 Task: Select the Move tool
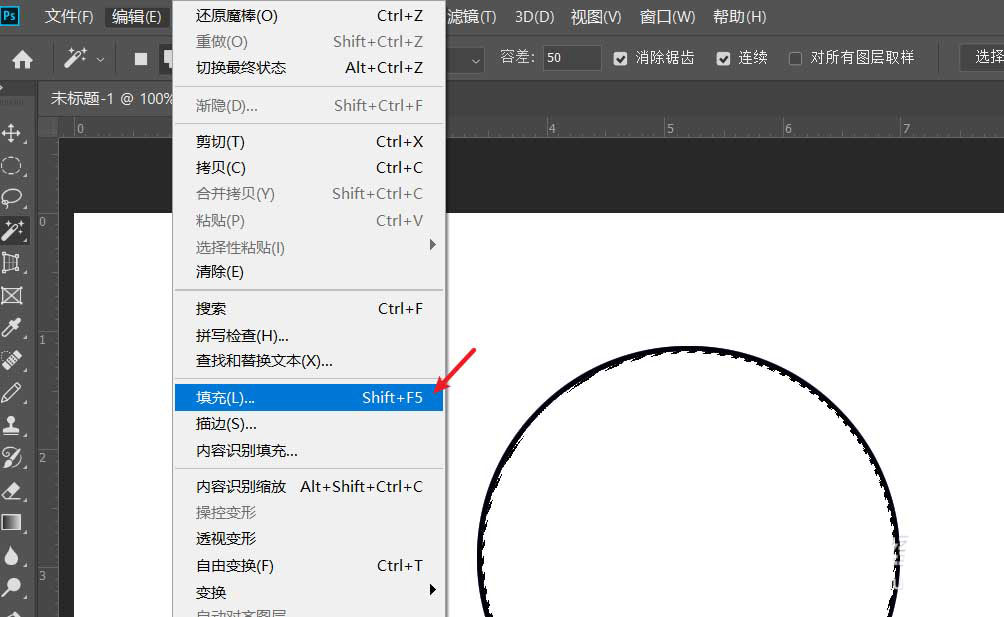pyautogui.click(x=12, y=133)
